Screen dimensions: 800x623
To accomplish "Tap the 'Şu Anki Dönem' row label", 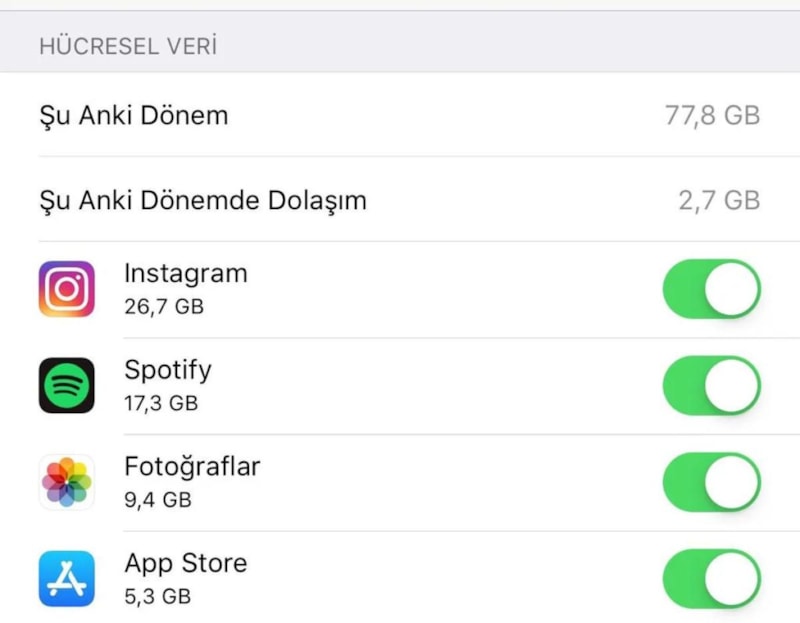I will [133, 115].
